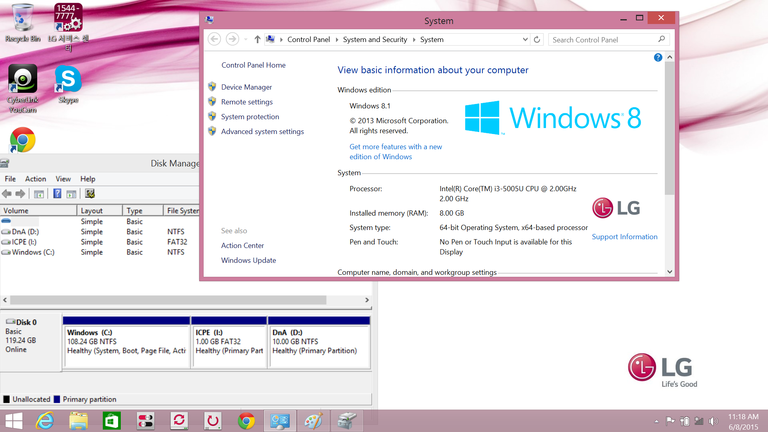Click Get more features with new edition link
The height and width of the screenshot is (432, 768).
click(396, 151)
